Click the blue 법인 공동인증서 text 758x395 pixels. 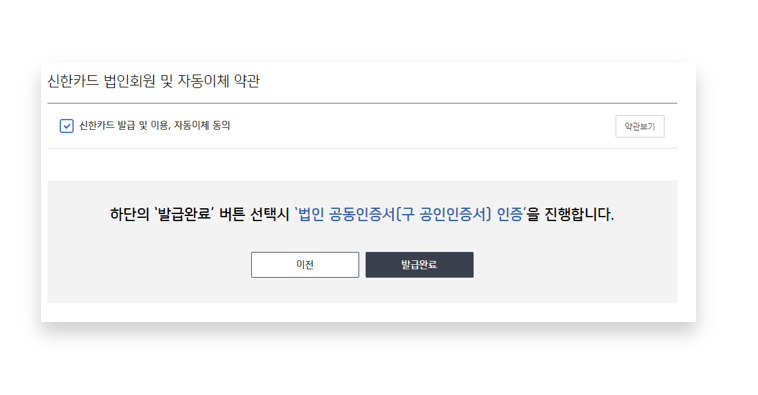pyautogui.click(x=345, y=214)
